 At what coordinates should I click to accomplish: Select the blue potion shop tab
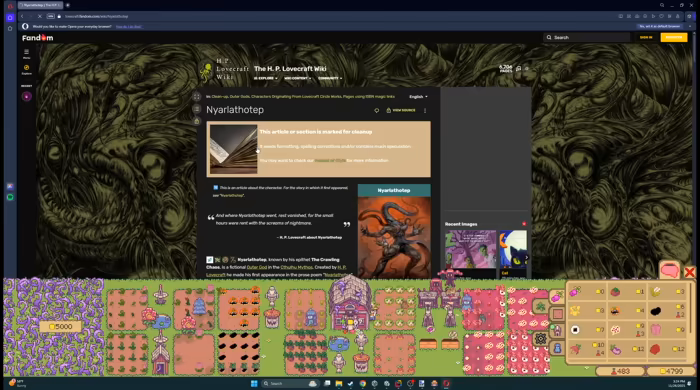coord(557,348)
